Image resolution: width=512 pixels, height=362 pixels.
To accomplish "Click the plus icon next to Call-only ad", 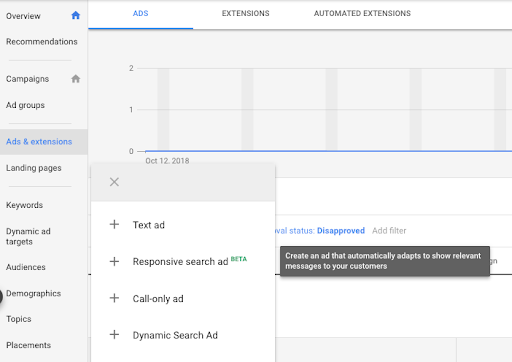I will point(114,298).
